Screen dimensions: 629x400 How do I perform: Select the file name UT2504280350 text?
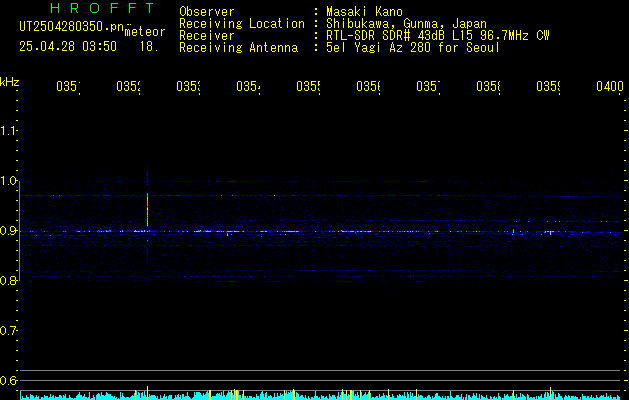click(x=71, y=27)
